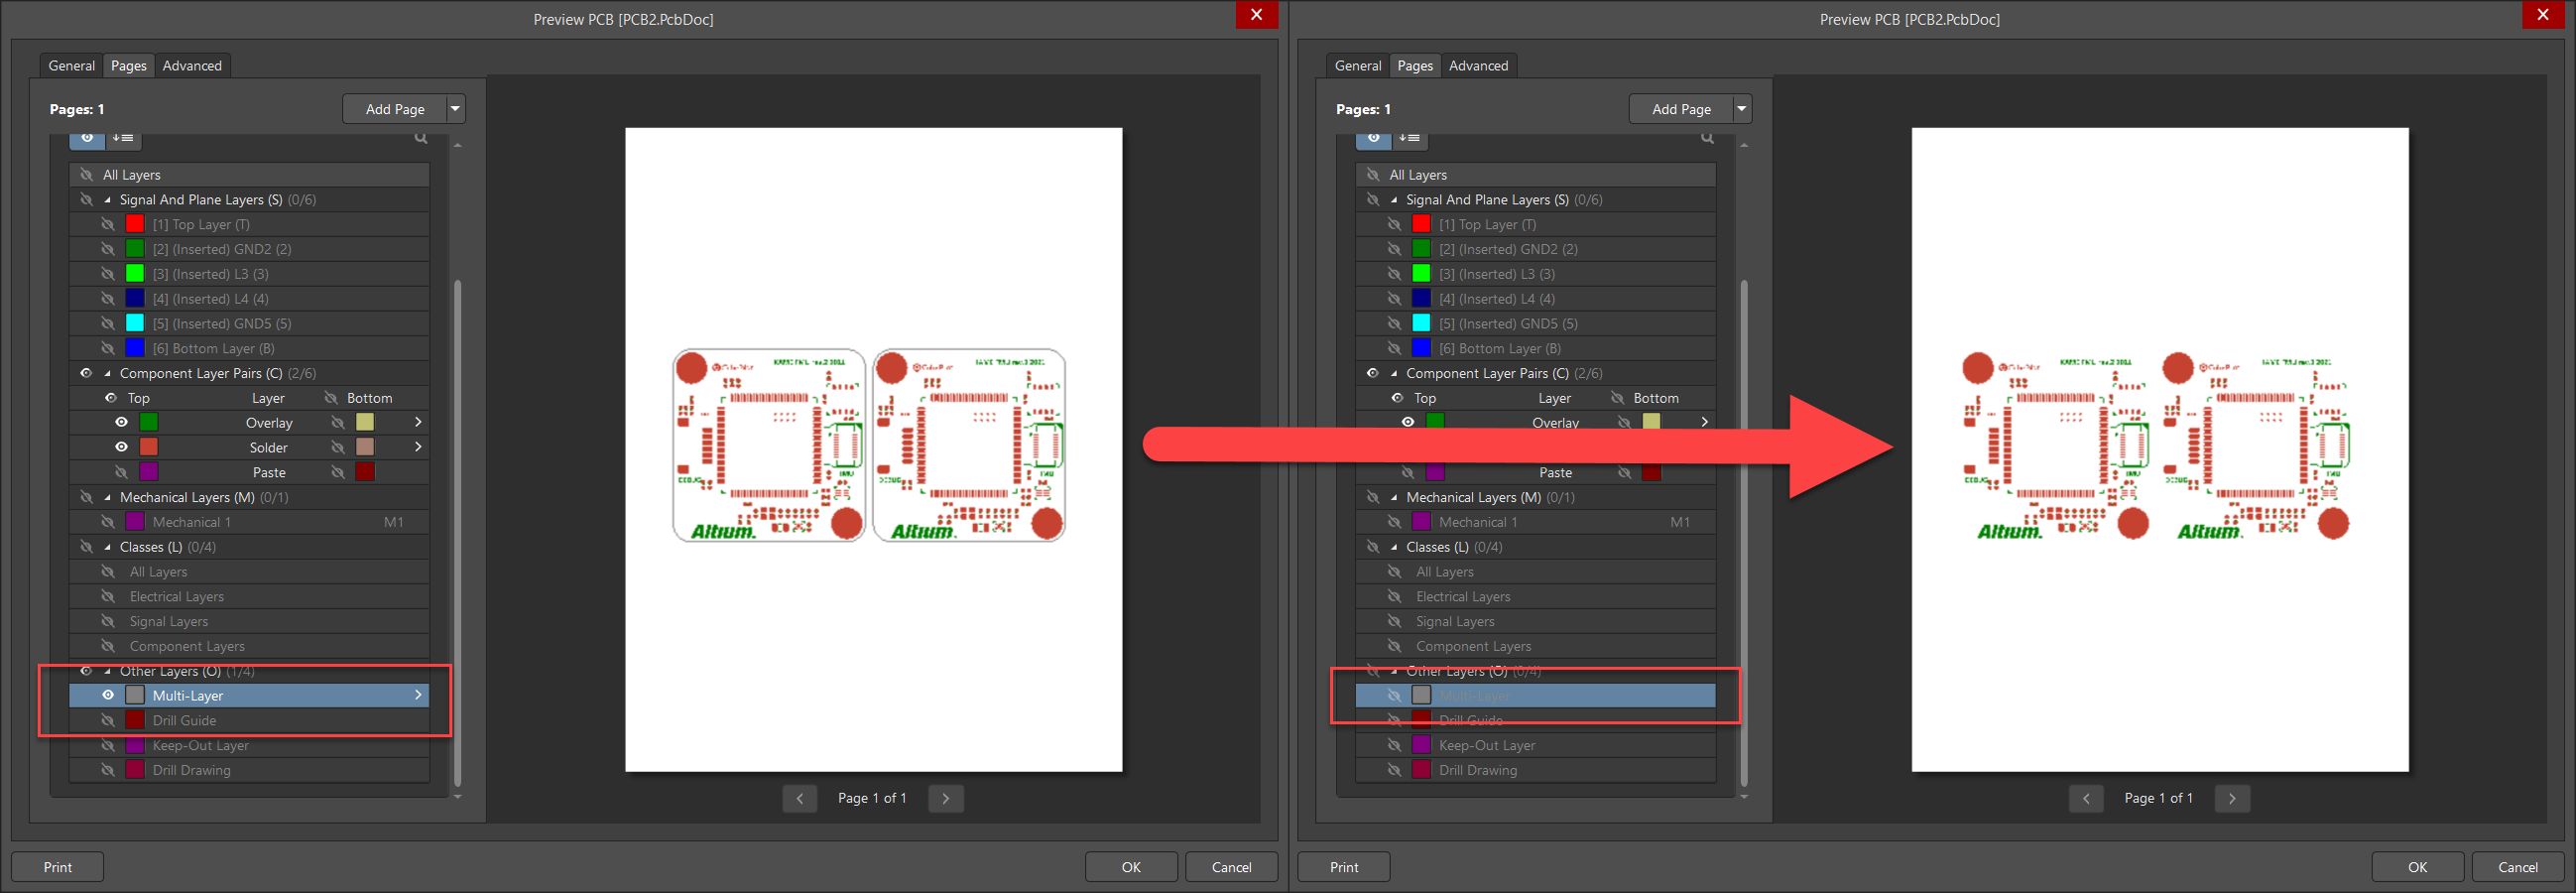2576x893 pixels.
Task: Click the sort list icon in left dialog
Action: (x=123, y=138)
